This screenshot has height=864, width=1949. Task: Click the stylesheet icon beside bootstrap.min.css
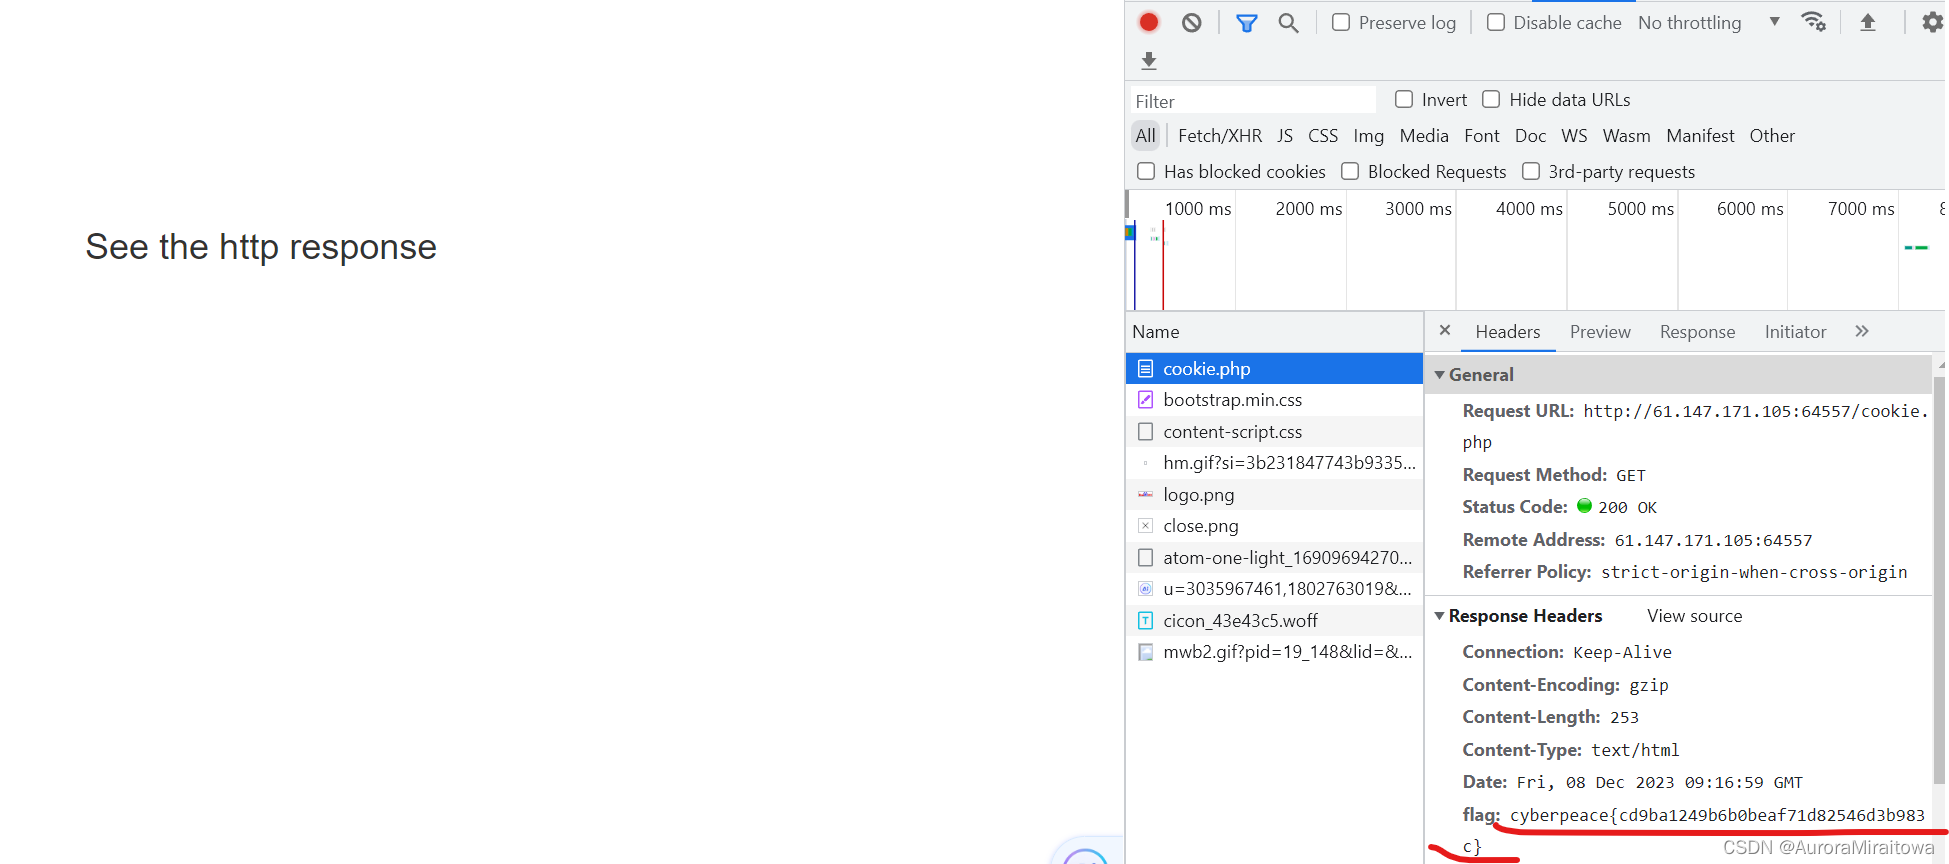(1146, 400)
